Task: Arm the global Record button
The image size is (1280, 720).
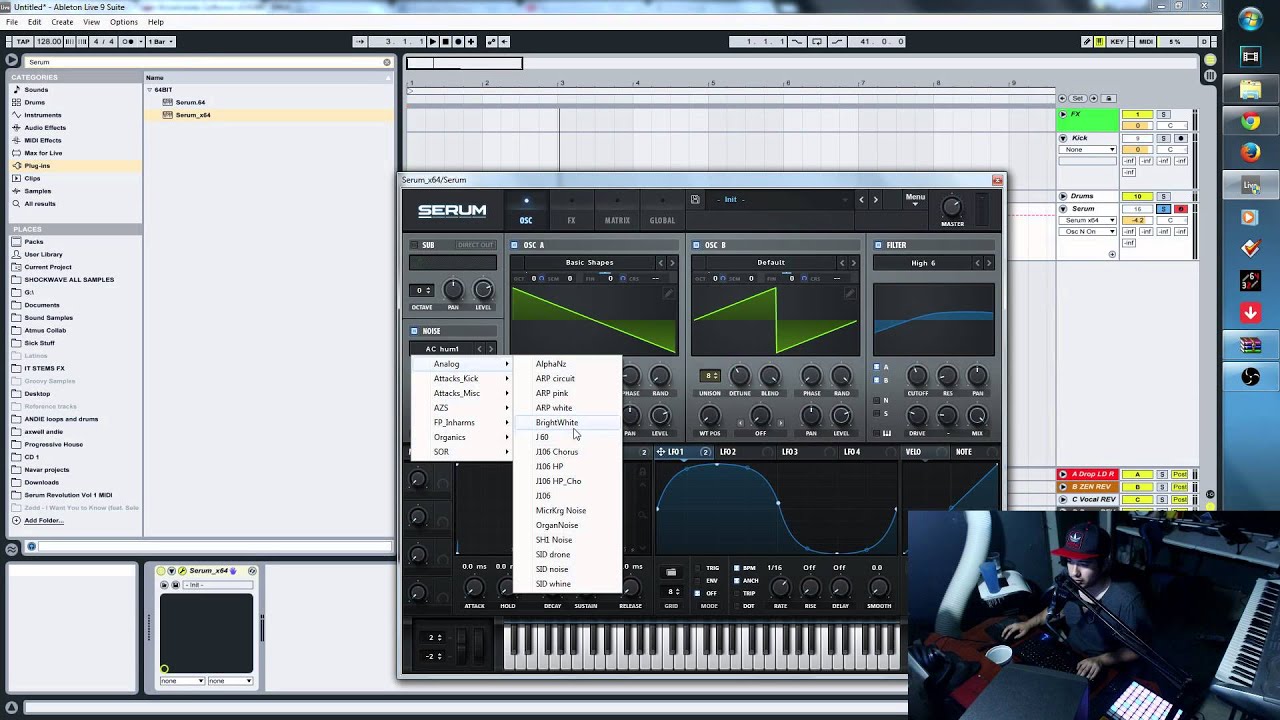Action: [458, 41]
